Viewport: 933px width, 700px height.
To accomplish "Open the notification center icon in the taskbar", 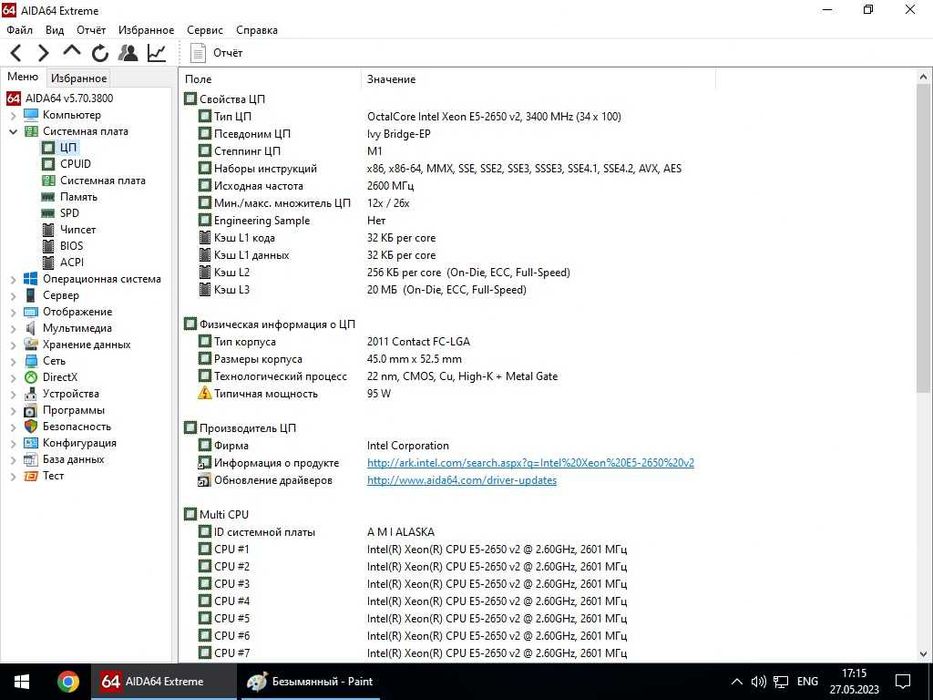I will coord(903,682).
